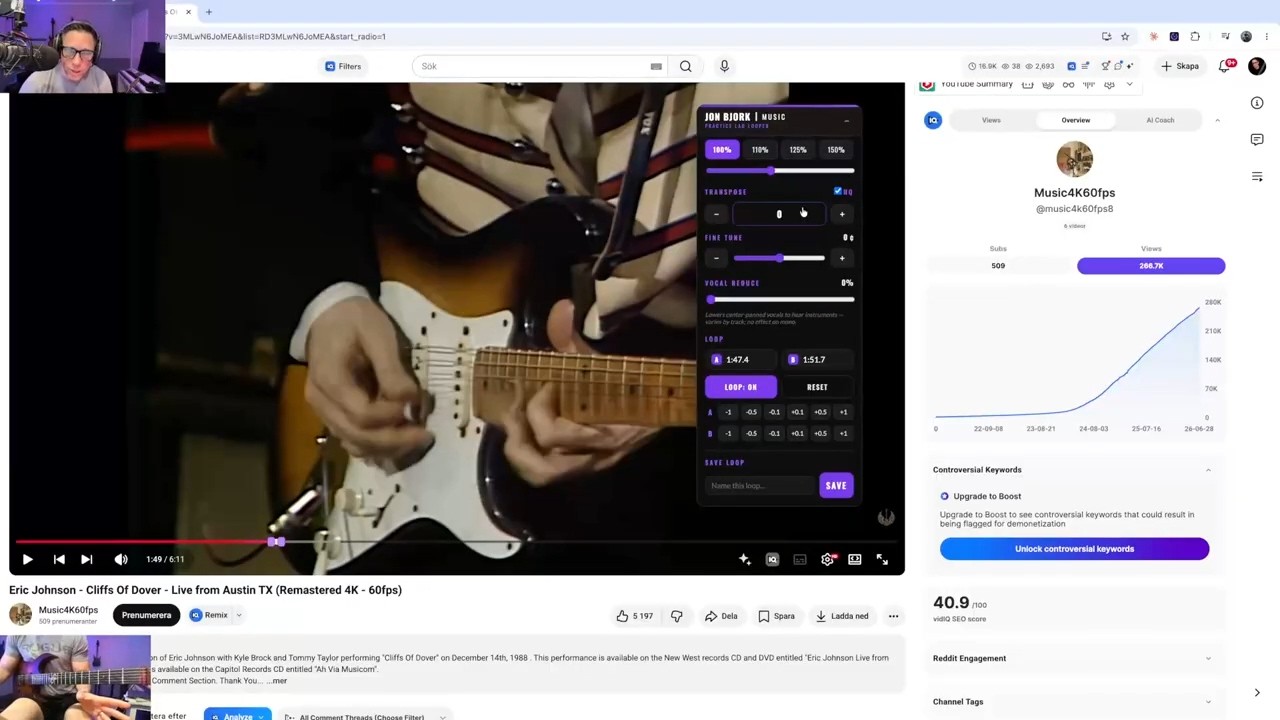Click the Prenumerera subscribe button
This screenshot has height=720, width=1280.
pyautogui.click(x=147, y=615)
